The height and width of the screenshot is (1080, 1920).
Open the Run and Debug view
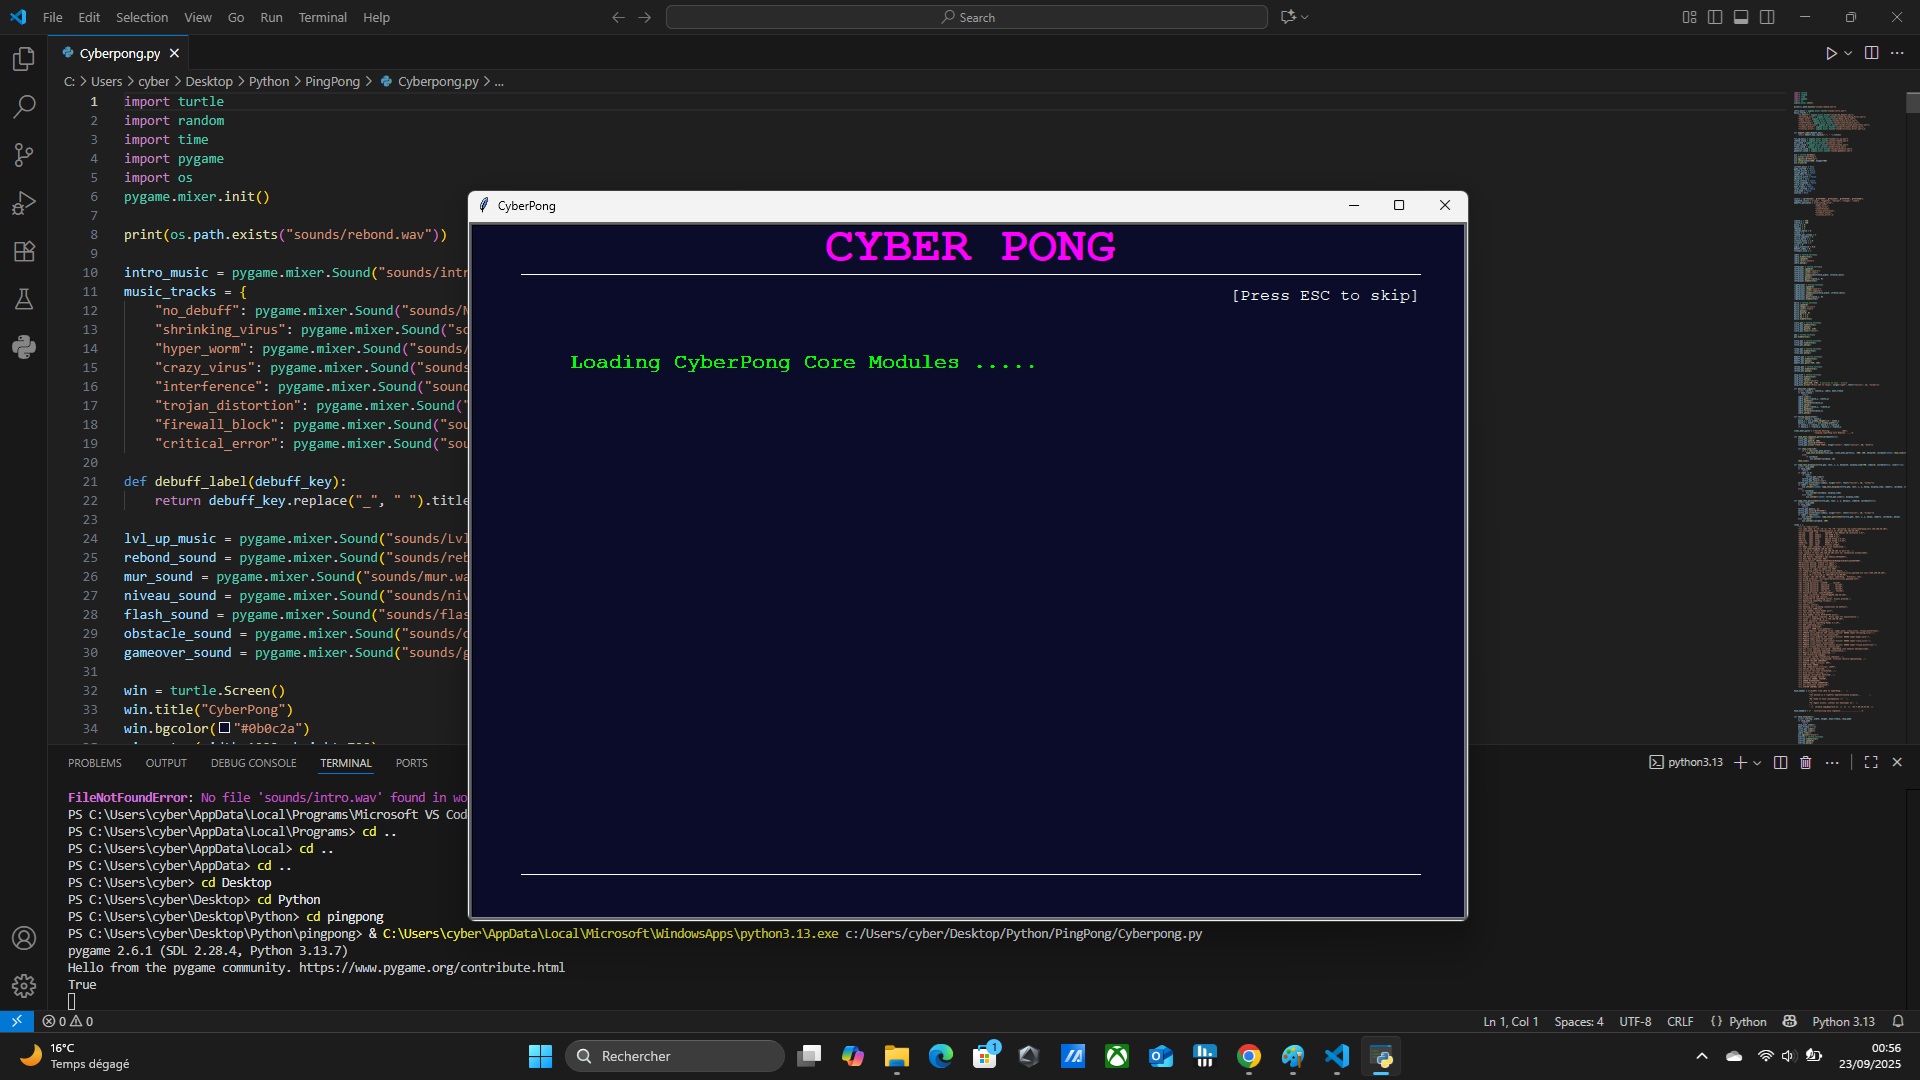click(24, 204)
